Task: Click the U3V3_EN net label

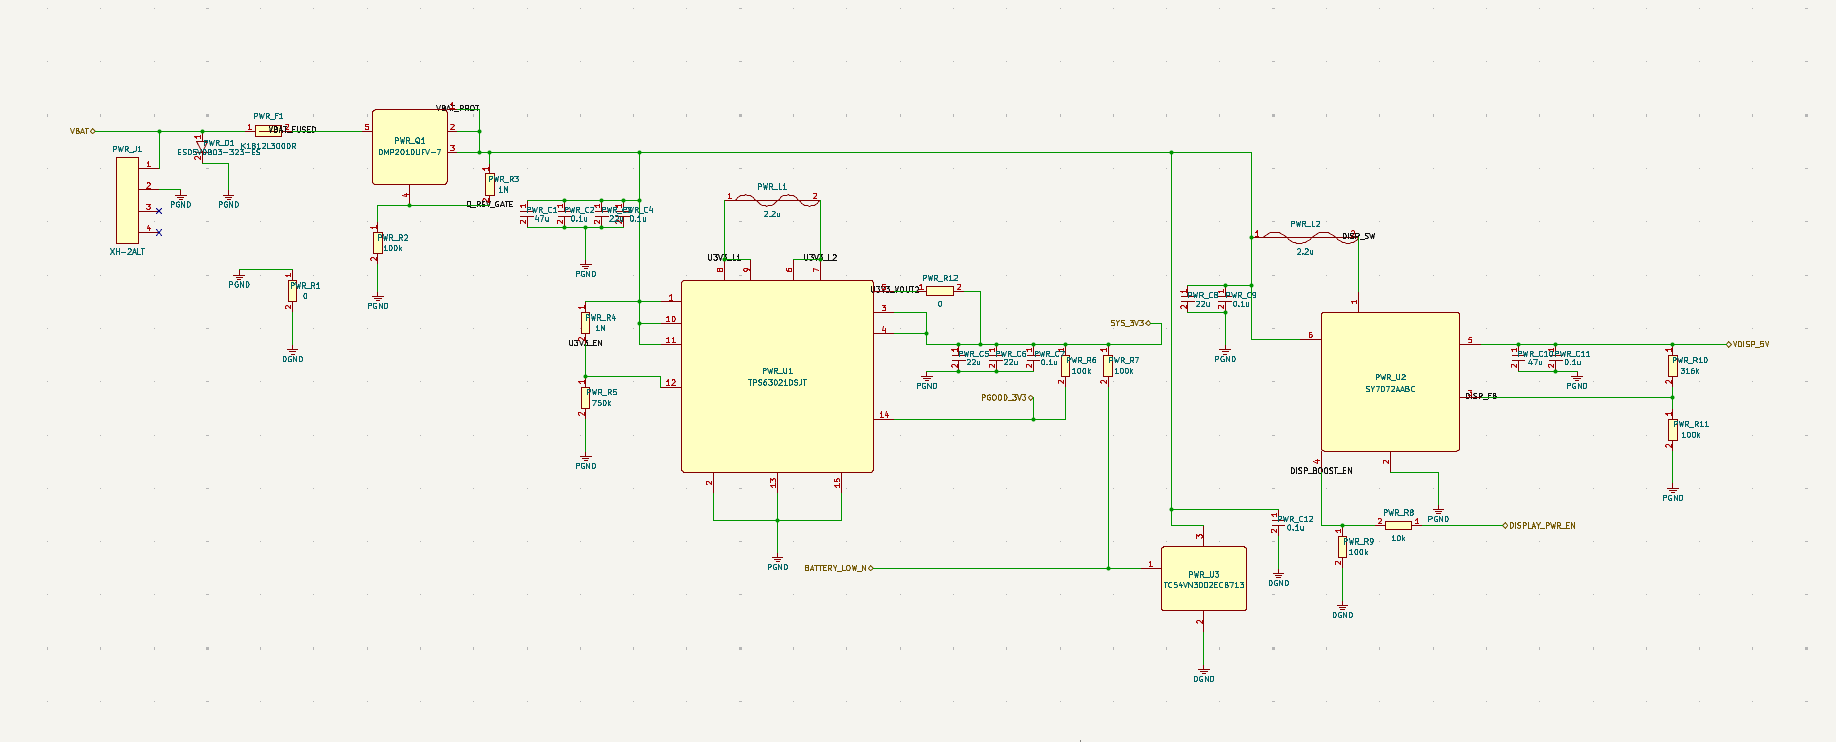Action: [585, 343]
